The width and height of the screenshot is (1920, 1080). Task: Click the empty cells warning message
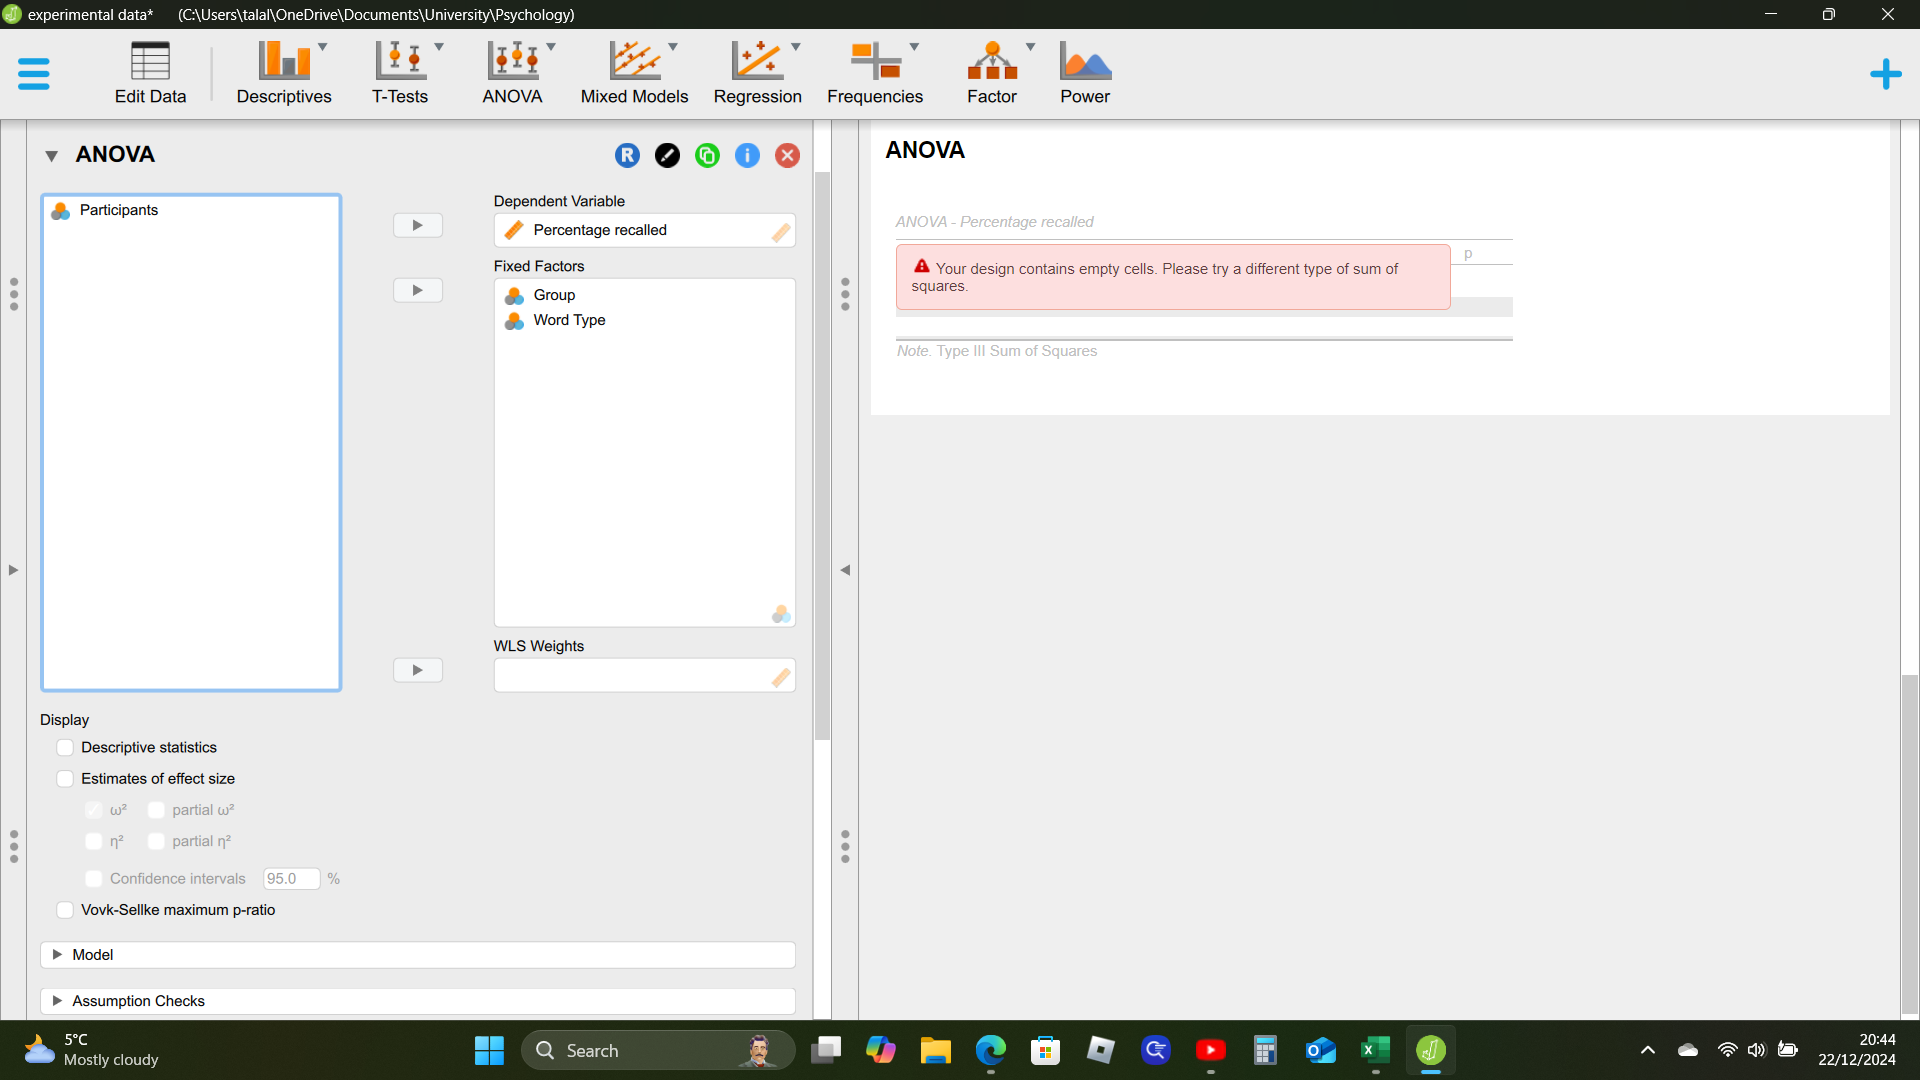(1173, 277)
